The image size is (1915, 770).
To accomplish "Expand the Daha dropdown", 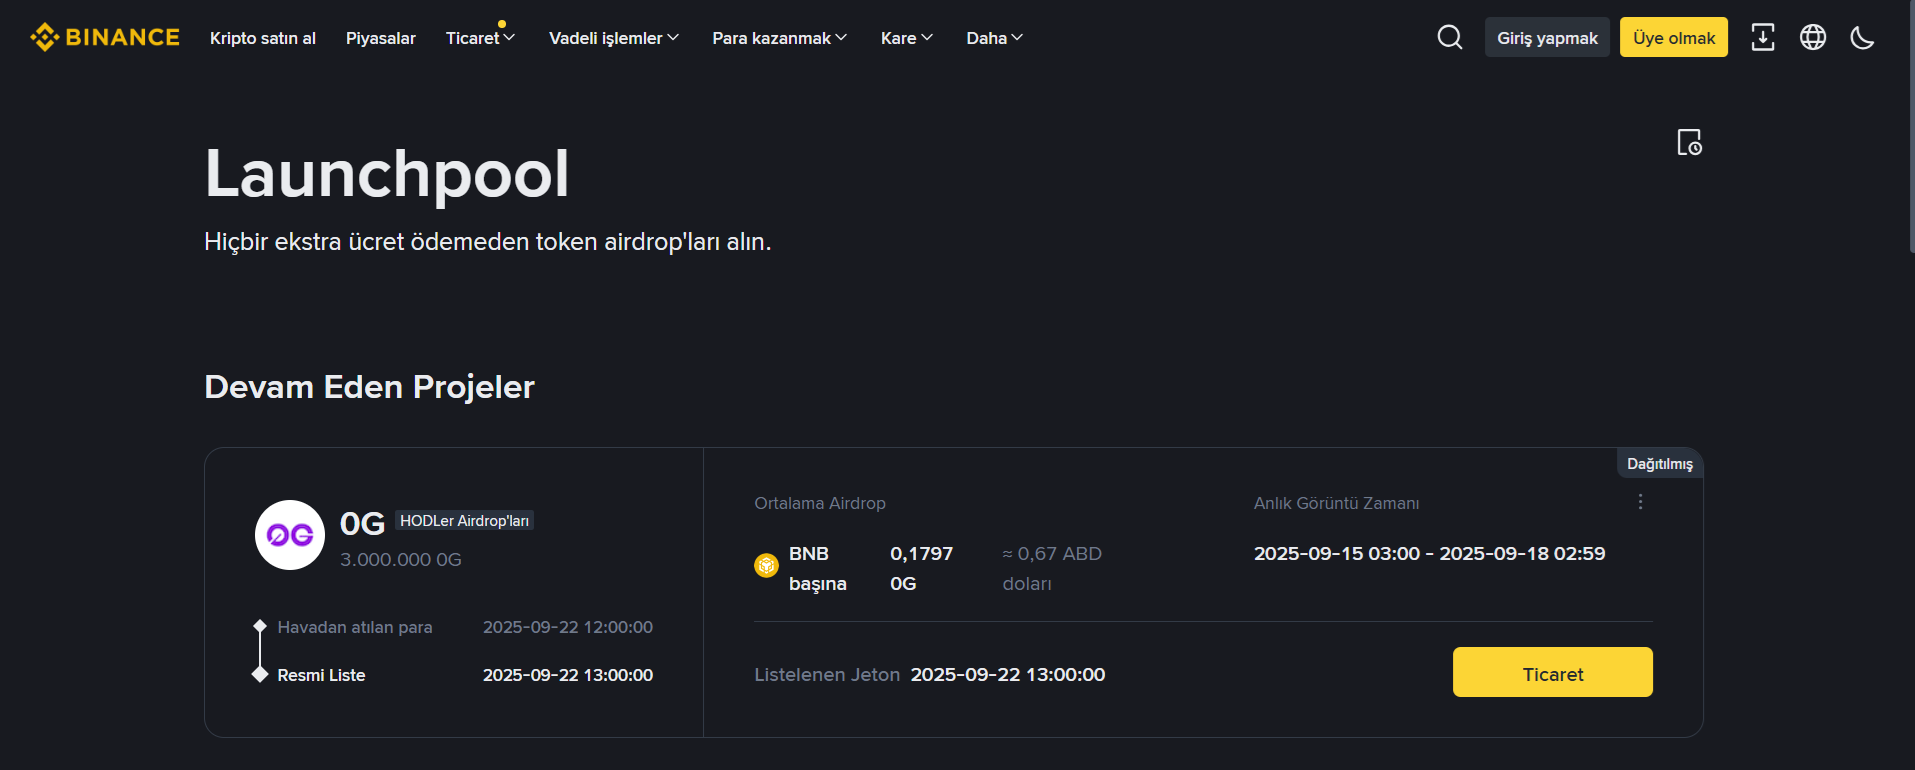I will (995, 38).
